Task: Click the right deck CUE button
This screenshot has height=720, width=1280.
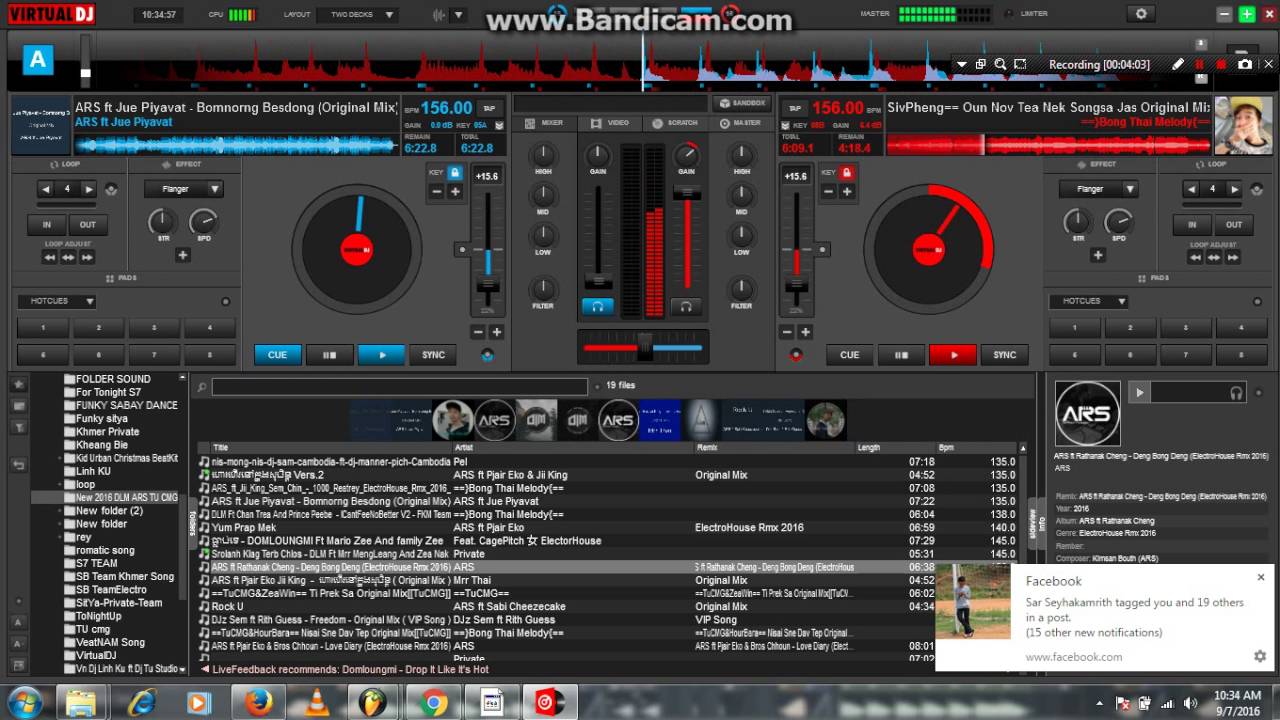Action: [x=850, y=354]
